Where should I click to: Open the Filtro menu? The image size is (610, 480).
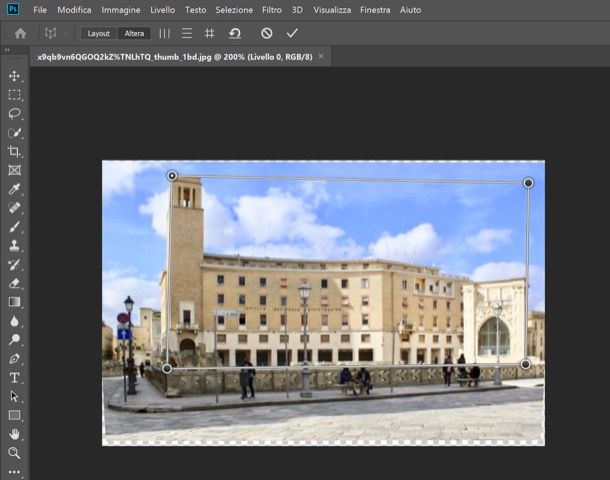272,10
